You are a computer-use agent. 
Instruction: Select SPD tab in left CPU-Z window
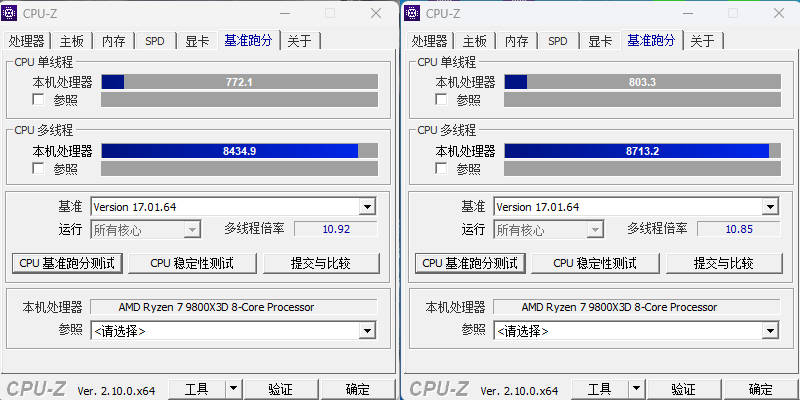155,41
